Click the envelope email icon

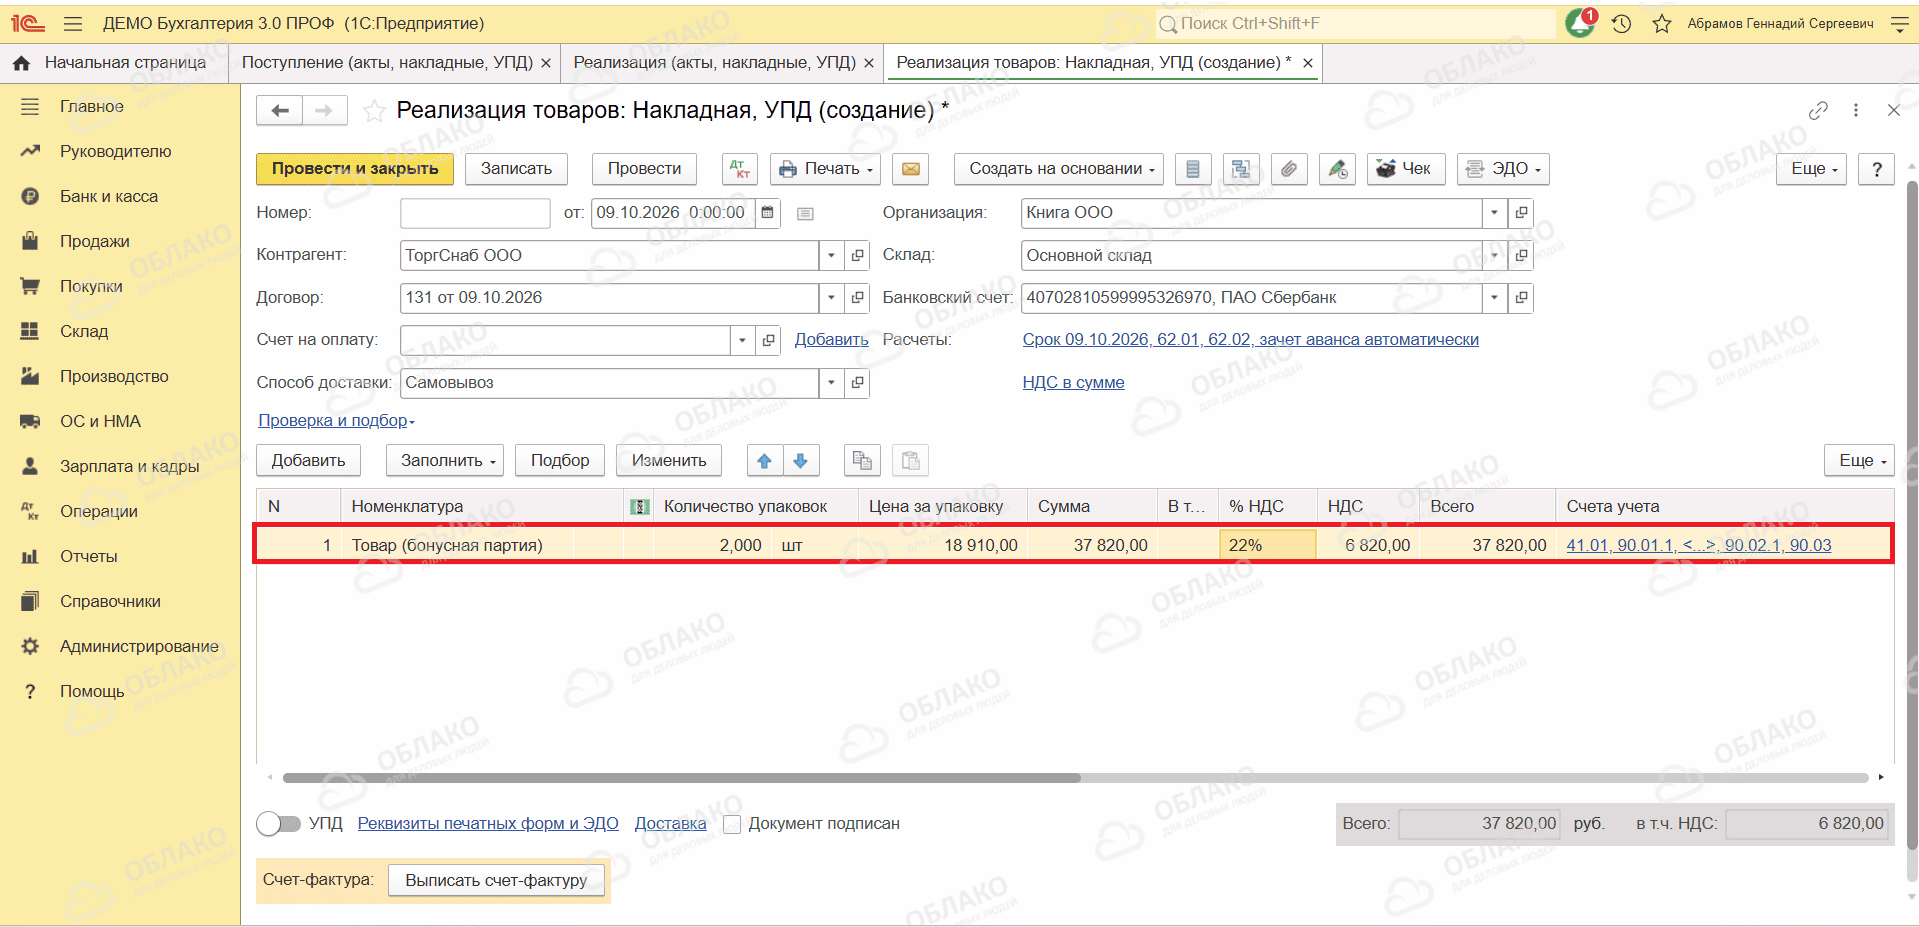(910, 169)
